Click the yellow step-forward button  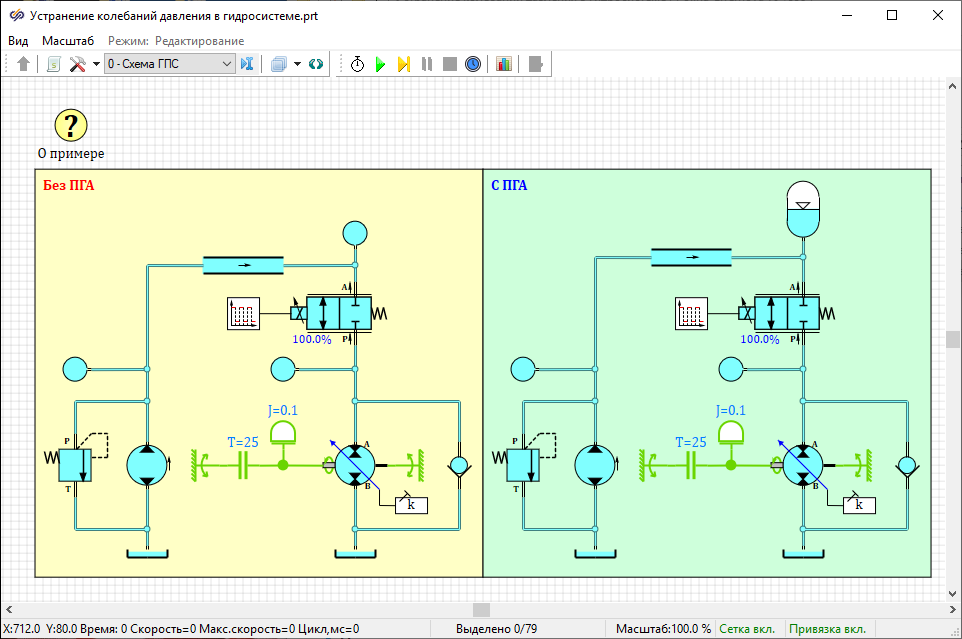coord(403,64)
